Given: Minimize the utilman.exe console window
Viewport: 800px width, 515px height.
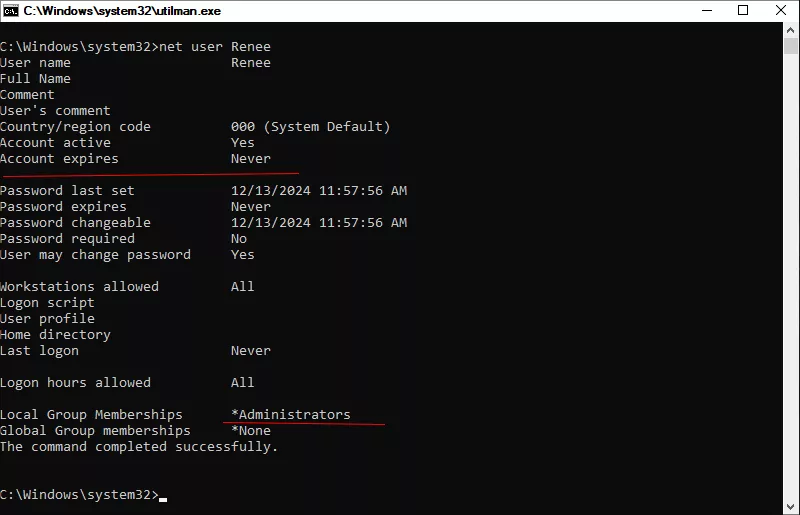Looking at the screenshot, I should click(x=707, y=11).
